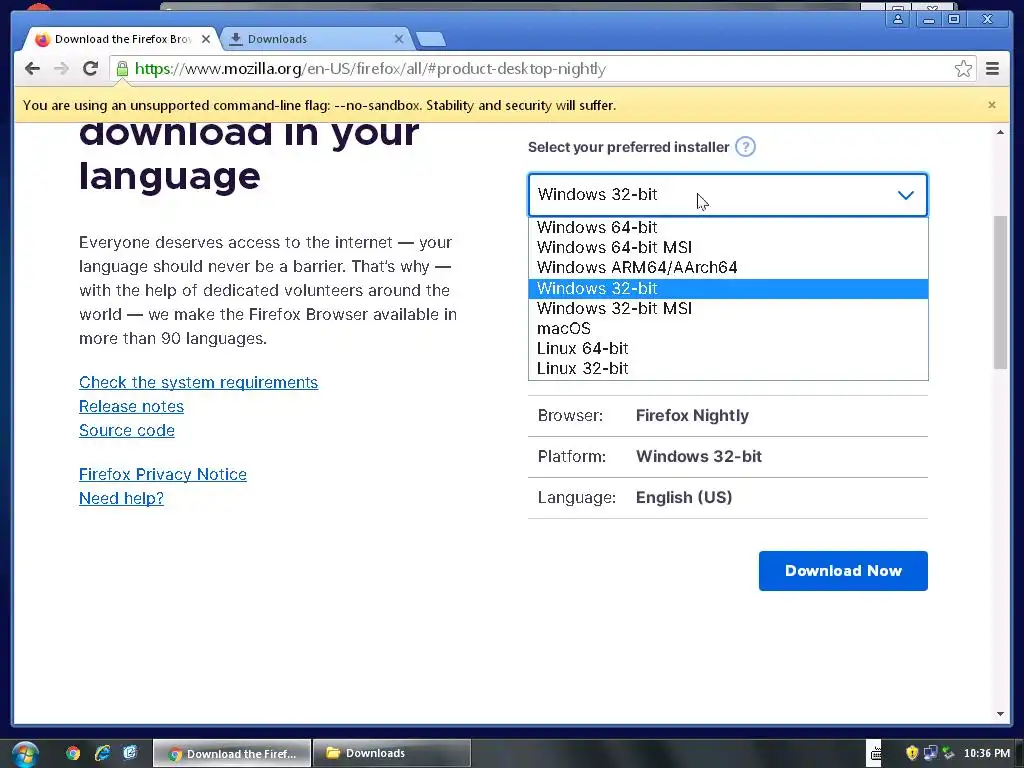Choose macOS from the installer list

(728, 328)
